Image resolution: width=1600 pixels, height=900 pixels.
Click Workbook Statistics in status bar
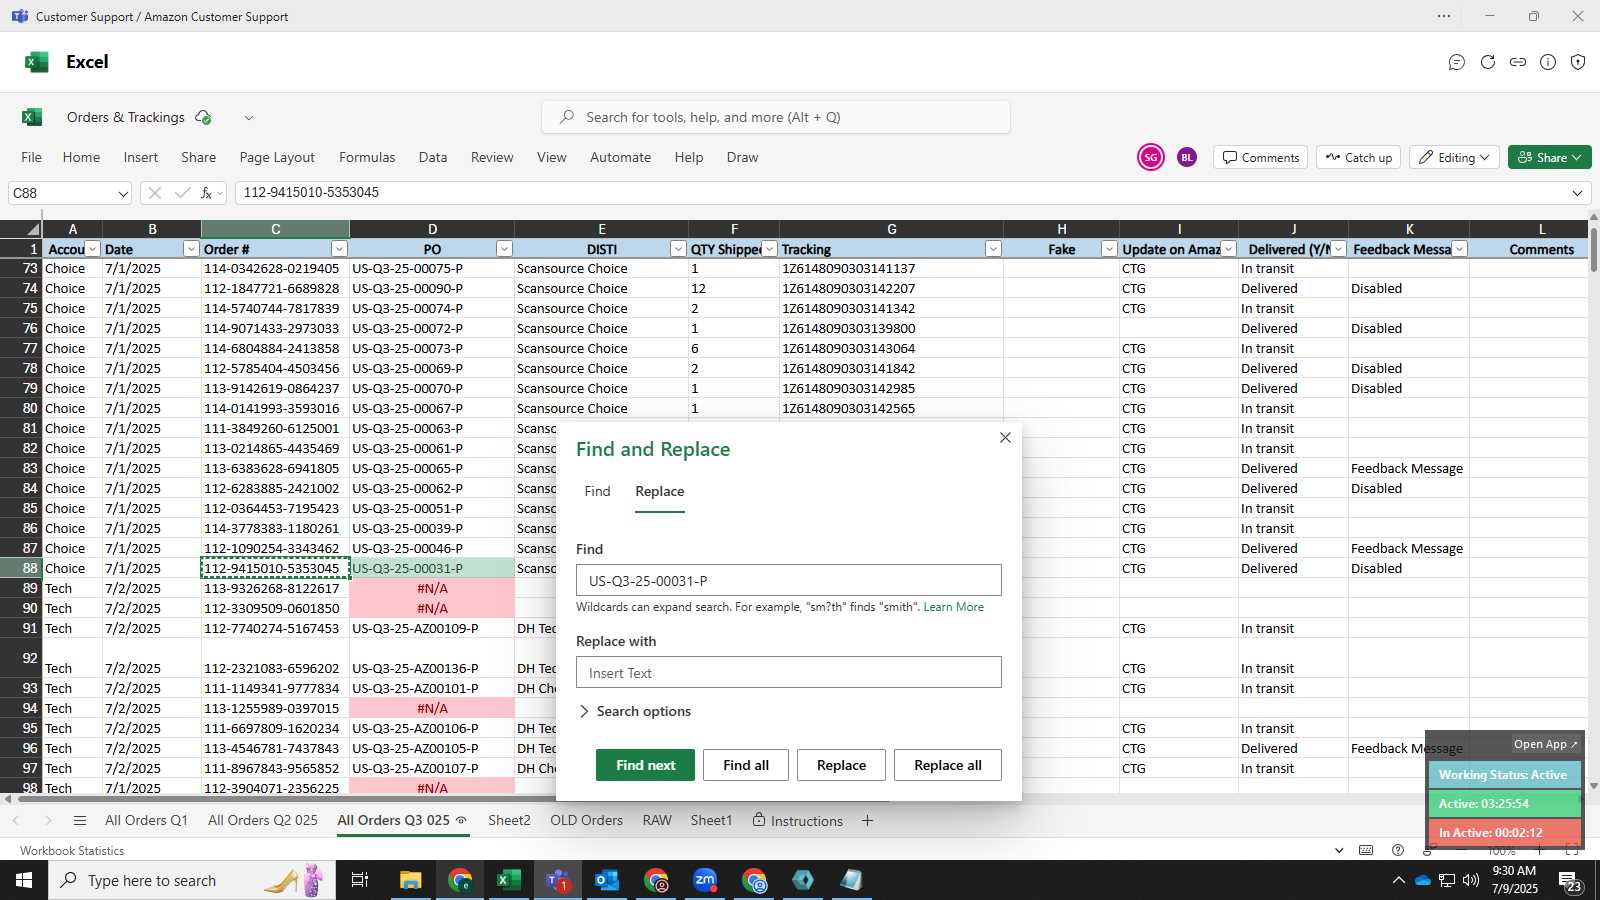click(x=72, y=851)
